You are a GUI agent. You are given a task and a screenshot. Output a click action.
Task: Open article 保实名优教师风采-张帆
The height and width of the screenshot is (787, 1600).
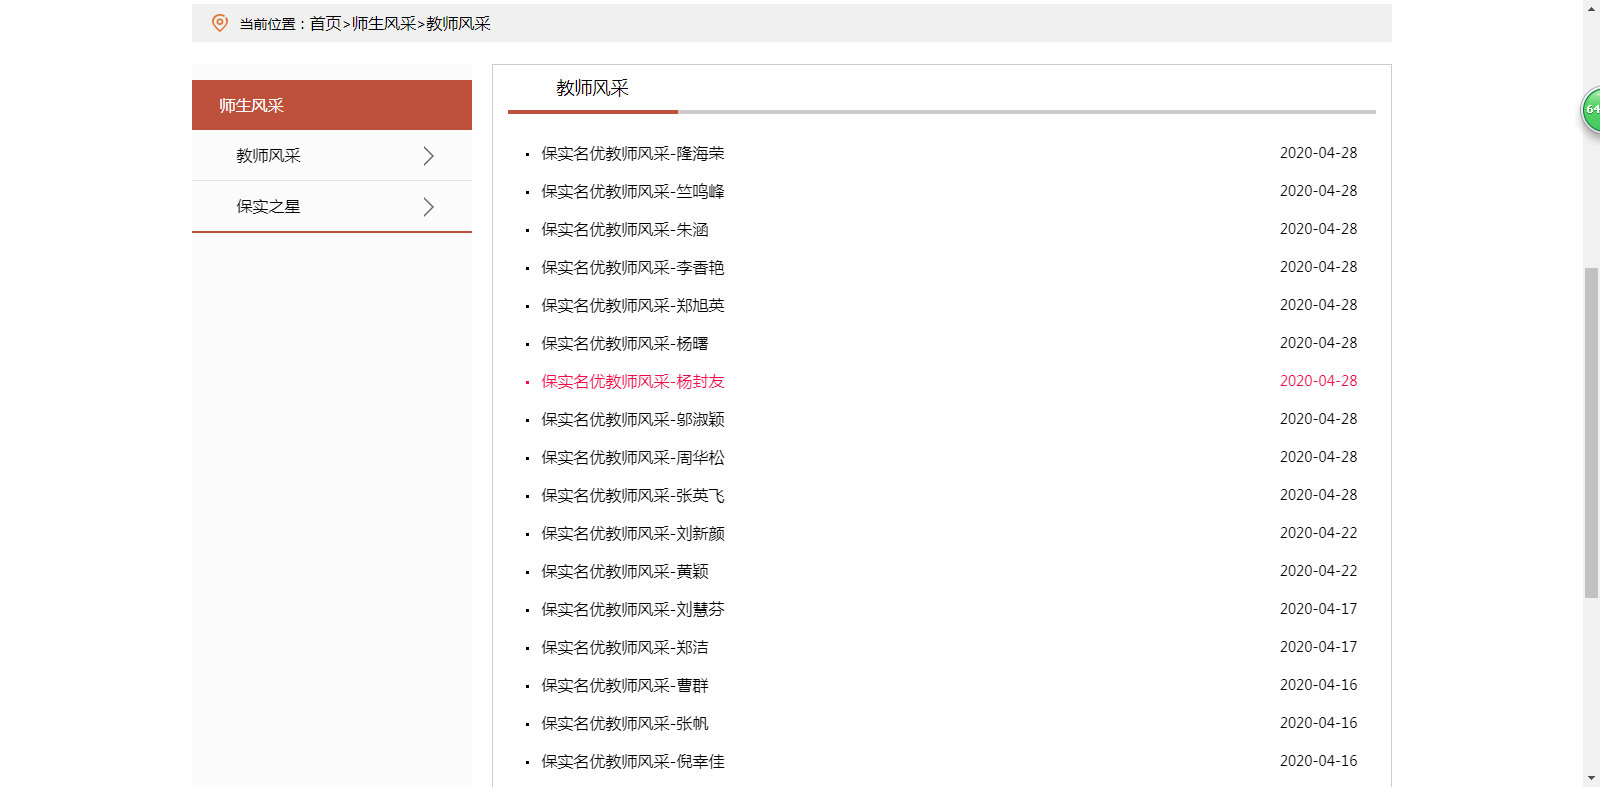pyautogui.click(x=625, y=724)
